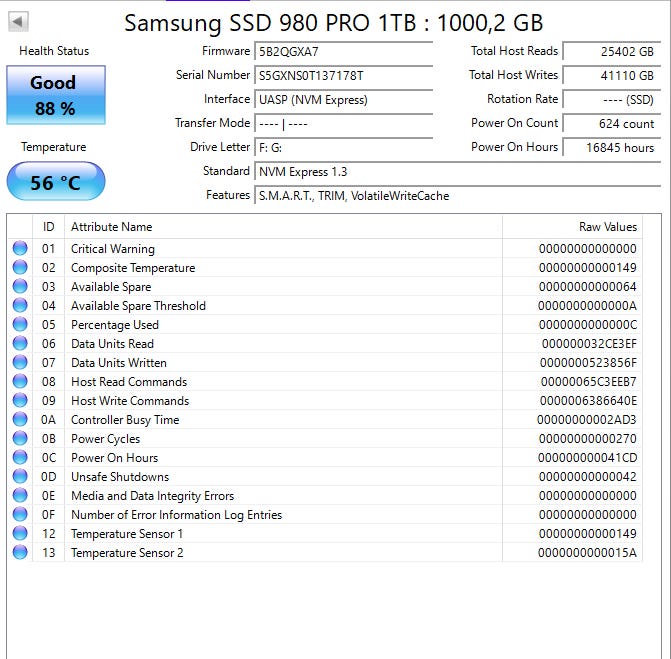Select the Number of Error Information Log Entries name
Viewport: 671px width, 659px height.
(176, 515)
